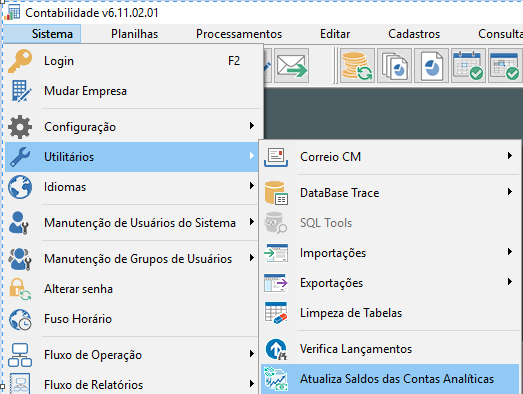The height and width of the screenshot is (394, 523).
Task: Open the Consulta menu
Action: click(x=500, y=34)
